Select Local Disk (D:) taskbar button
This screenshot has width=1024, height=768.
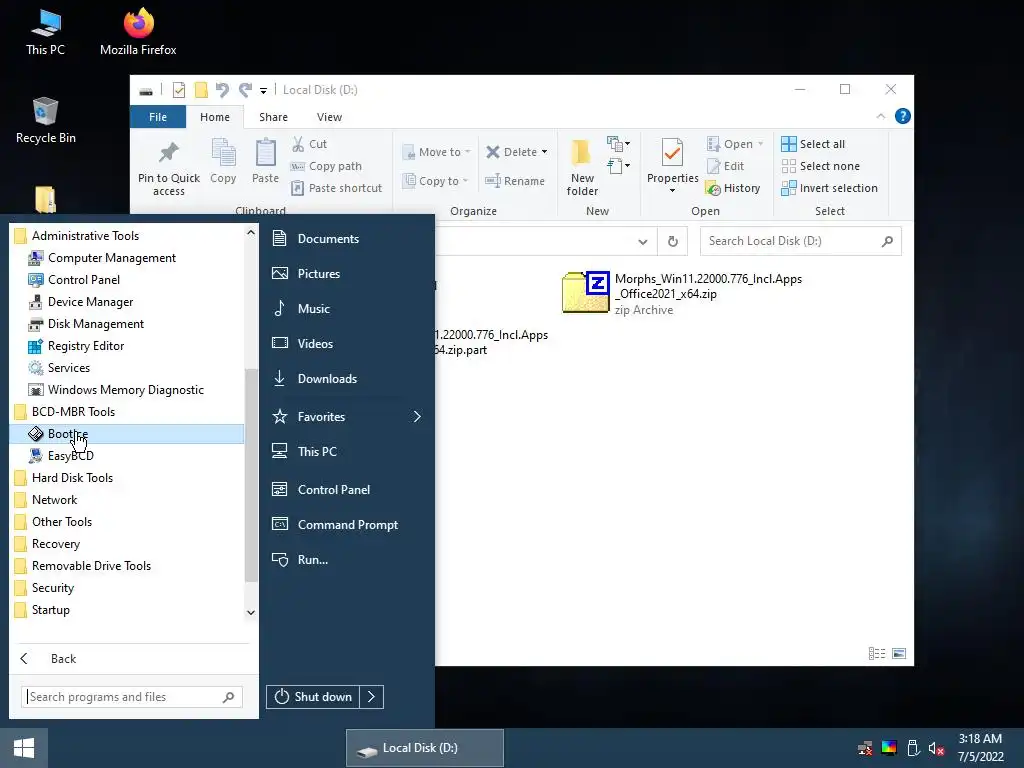(424, 748)
